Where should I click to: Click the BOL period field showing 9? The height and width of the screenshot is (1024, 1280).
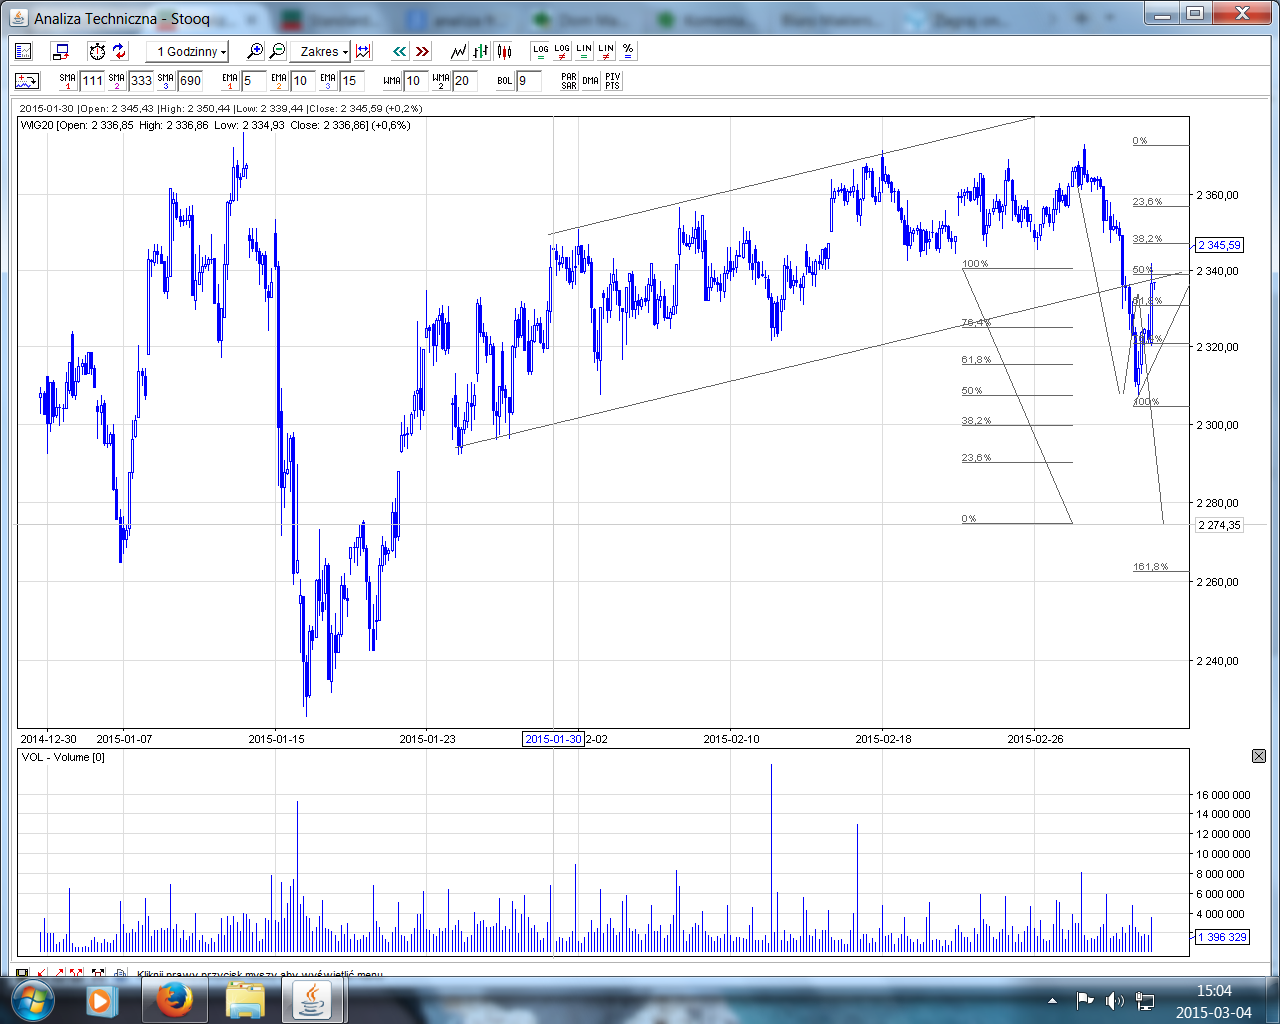(529, 81)
